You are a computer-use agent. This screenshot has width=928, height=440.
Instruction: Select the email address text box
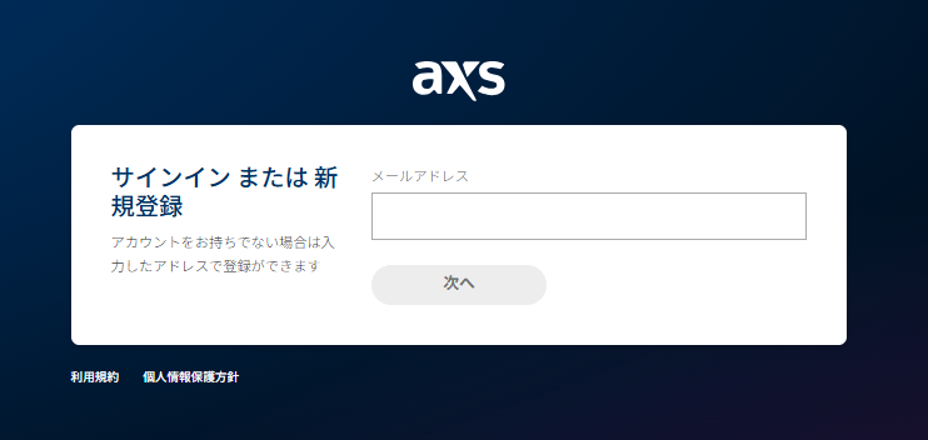pyautogui.click(x=589, y=216)
